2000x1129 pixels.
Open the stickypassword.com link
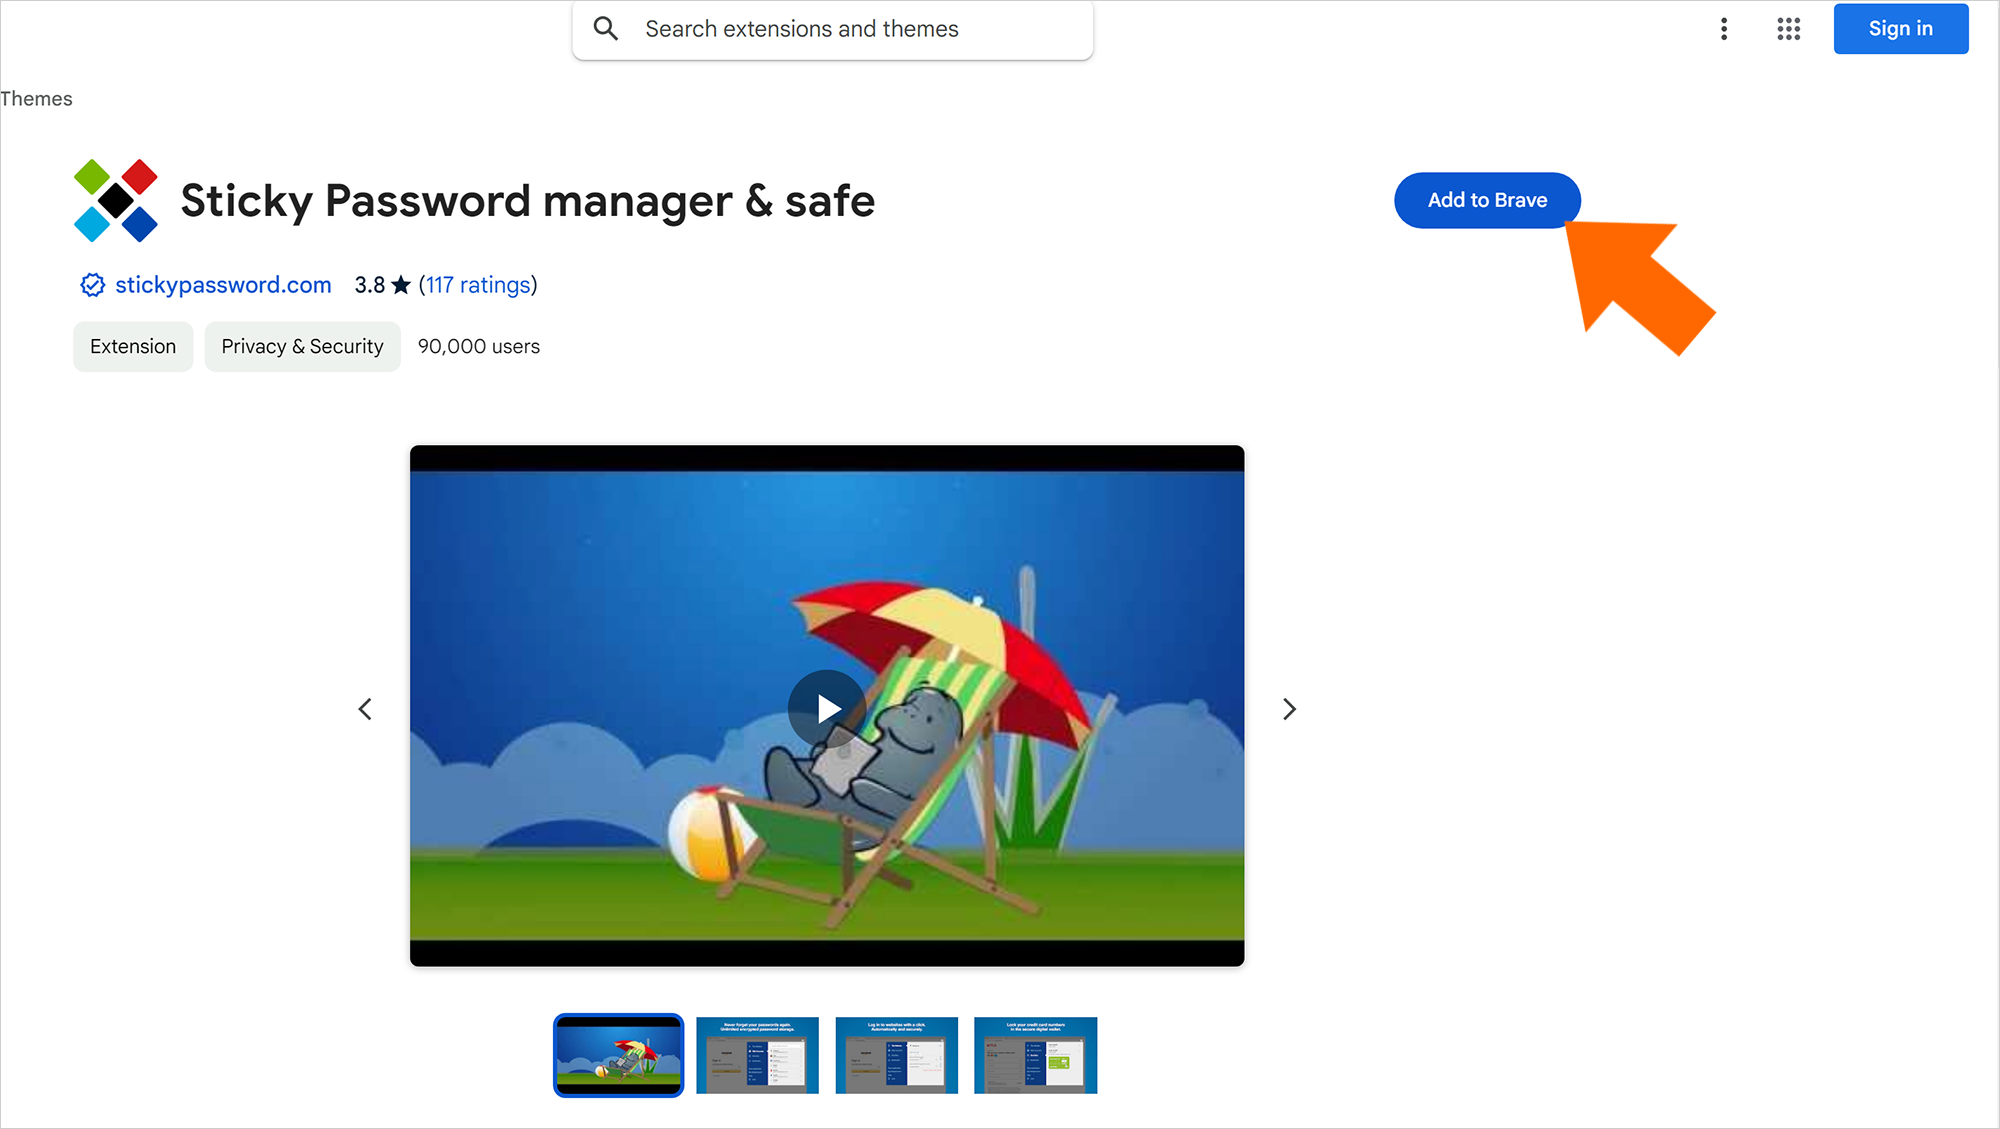coord(223,285)
